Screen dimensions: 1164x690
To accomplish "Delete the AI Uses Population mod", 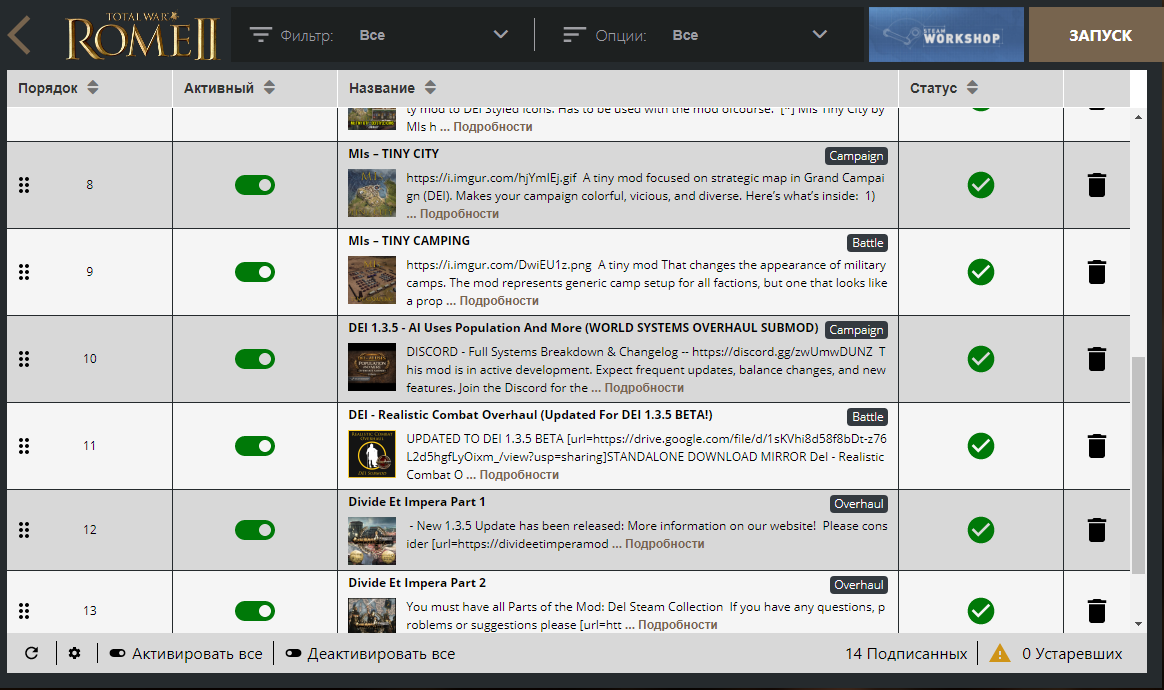I will tap(1096, 359).
